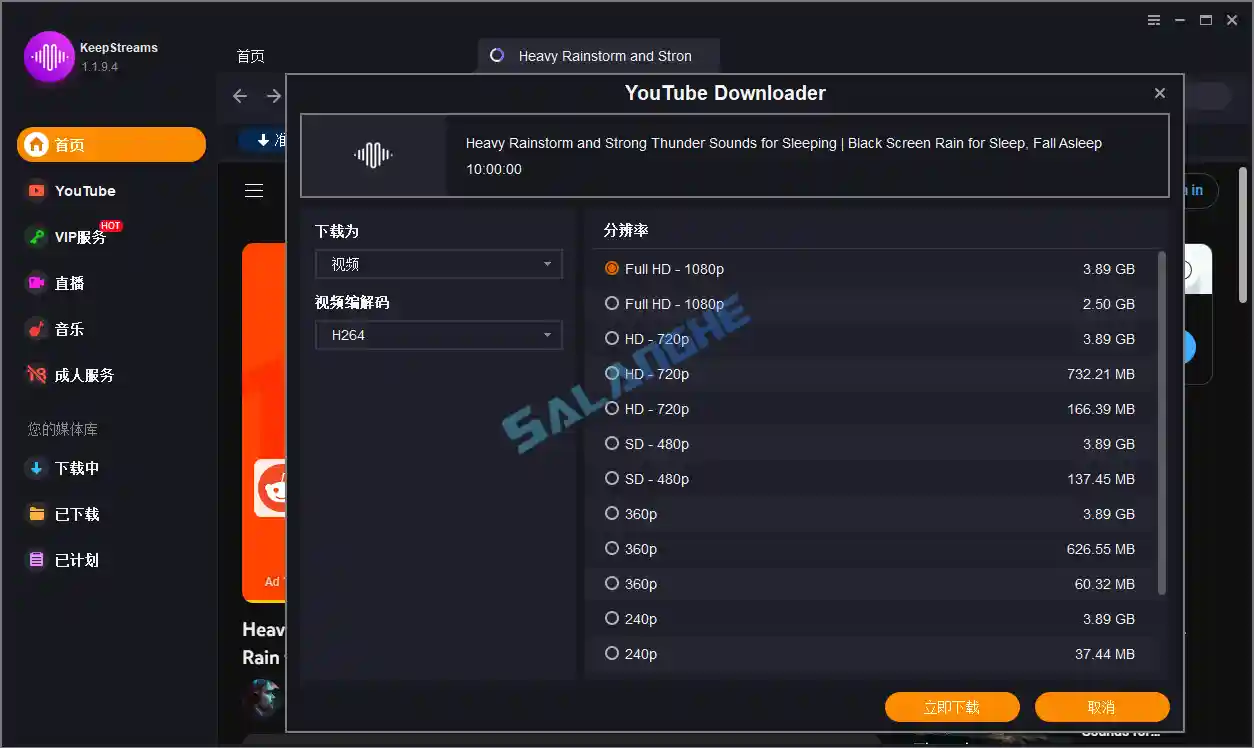Click the KeepStreams logo icon
Image resolution: width=1254 pixels, height=748 pixels.
(49, 57)
